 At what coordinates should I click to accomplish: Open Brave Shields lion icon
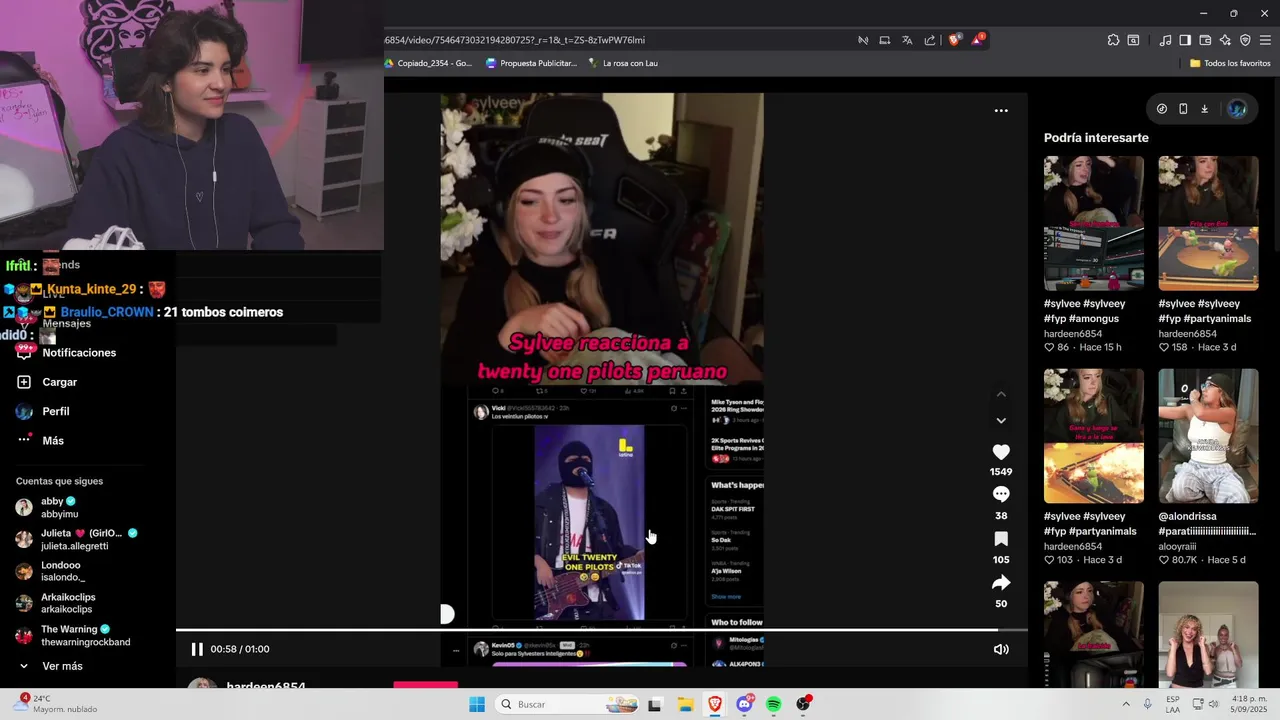[x=954, y=40]
